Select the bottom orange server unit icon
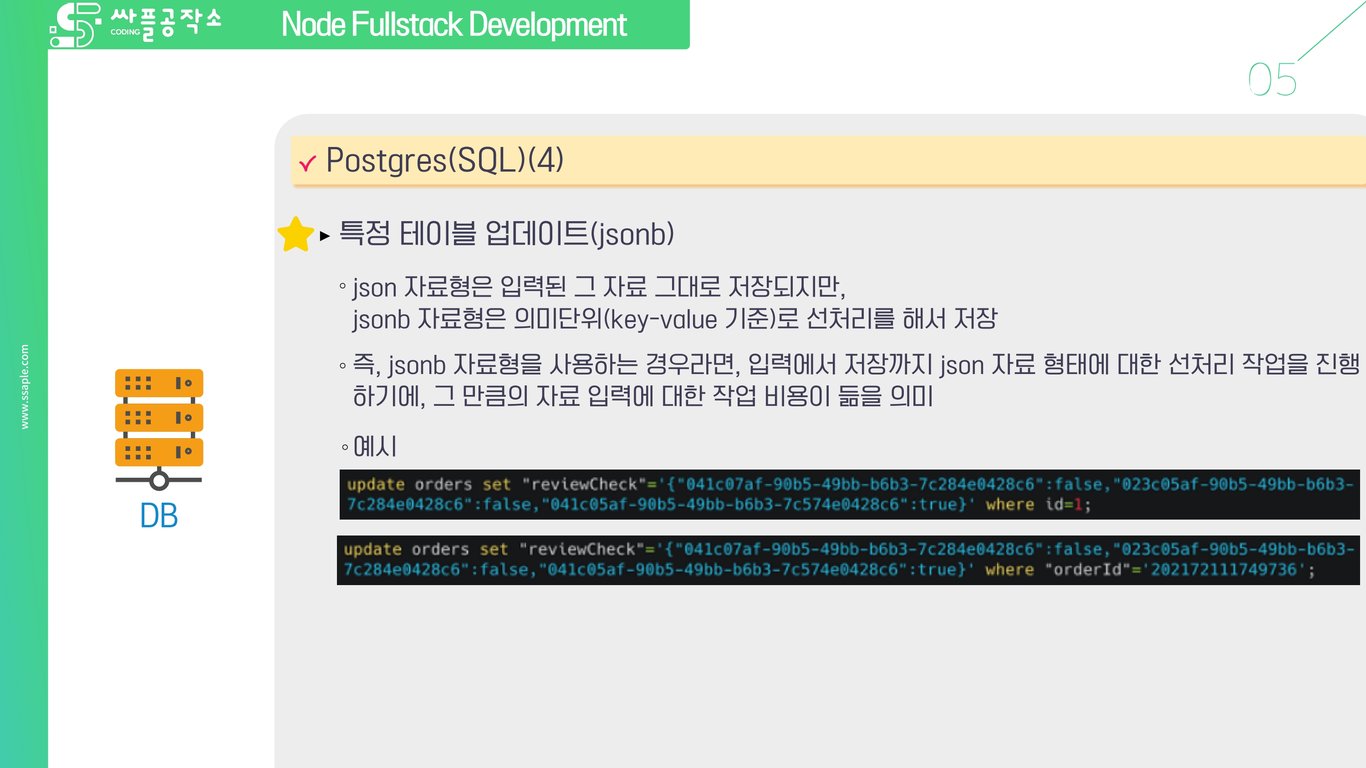The image size is (1366, 768). (x=158, y=452)
